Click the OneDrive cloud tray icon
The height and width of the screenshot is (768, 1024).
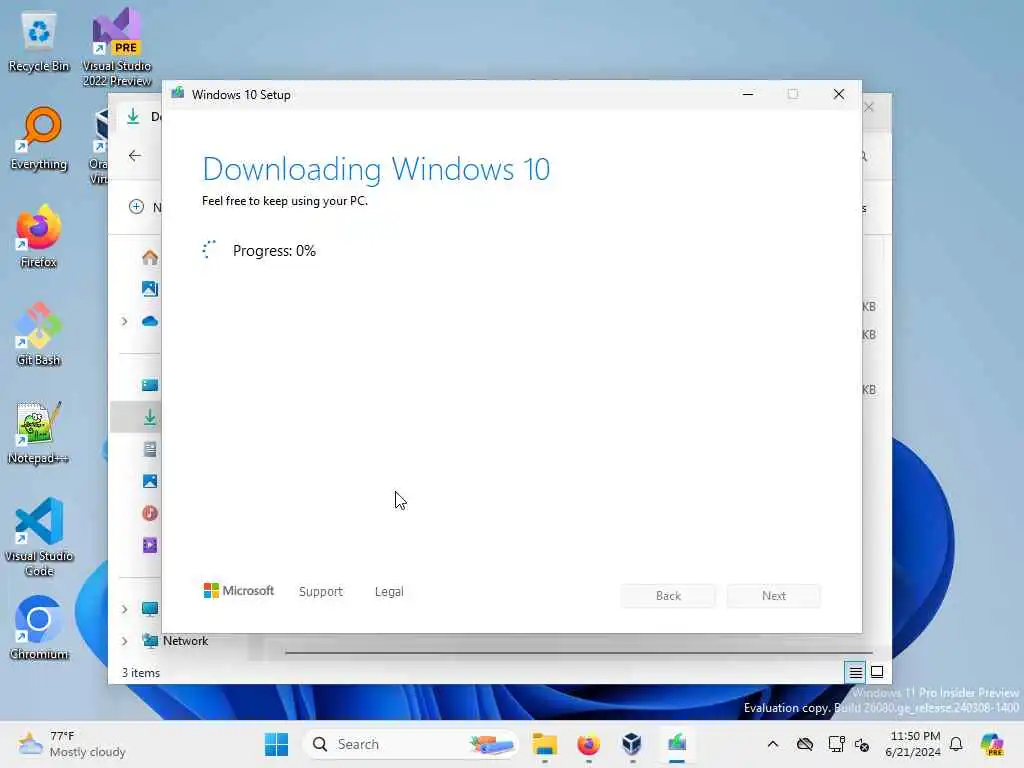(805, 744)
